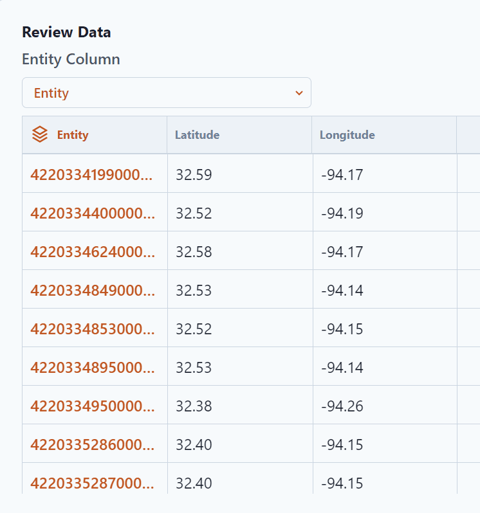Select longitude cell -94.19
The height and width of the screenshot is (513, 480).
(x=342, y=213)
